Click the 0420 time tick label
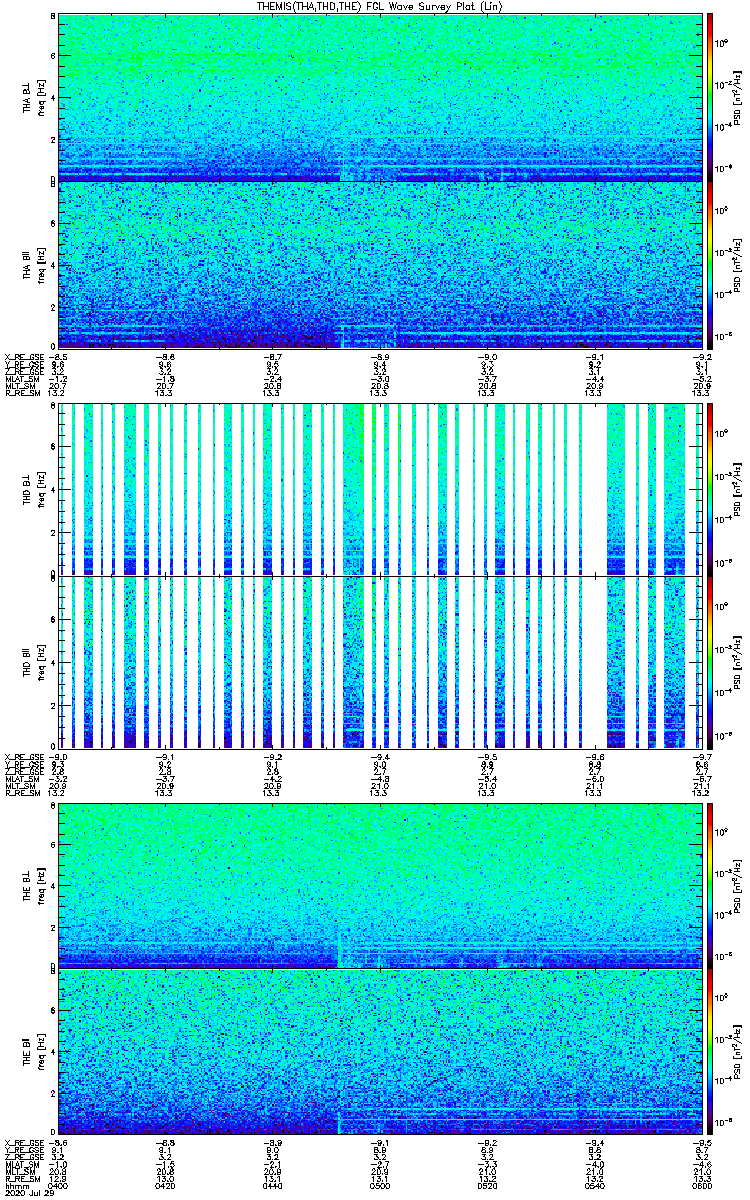Viewport: 750px width, 1200px height. tap(166, 1186)
